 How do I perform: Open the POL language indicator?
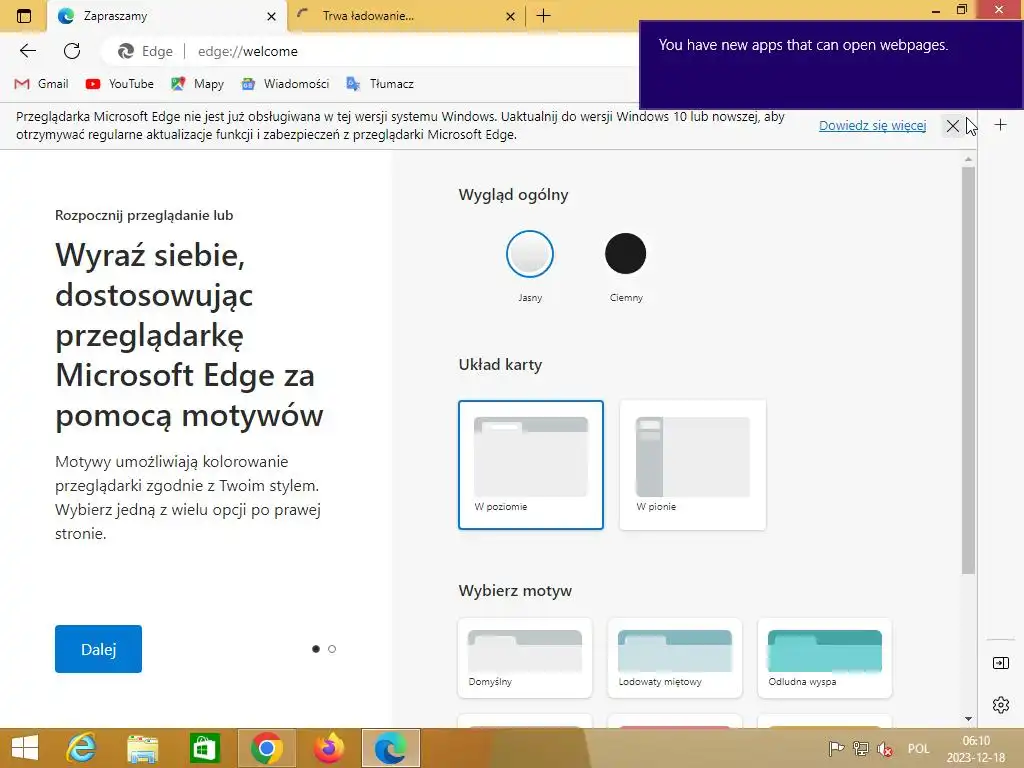(918, 748)
